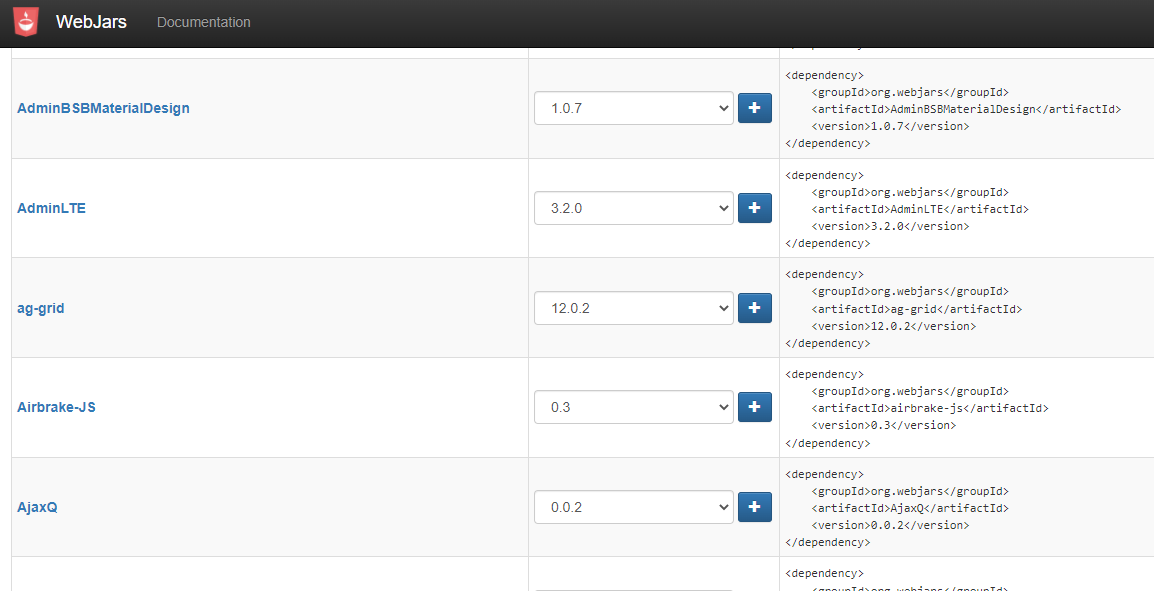The height and width of the screenshot is (591, 1154).
Task: Click the AjaxQ artifactId line
Action: tap(910, 508)
